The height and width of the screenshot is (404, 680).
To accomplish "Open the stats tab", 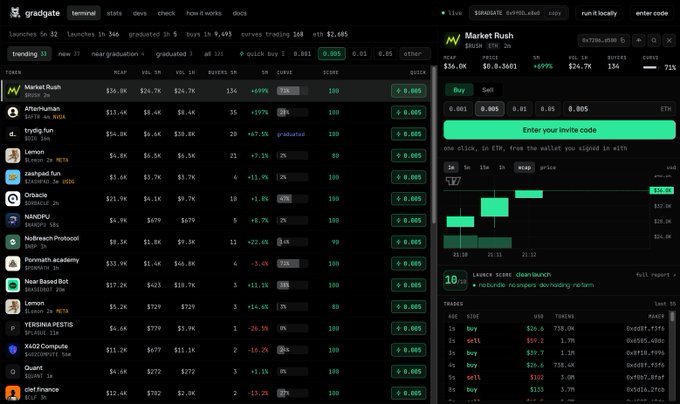I will pyautogui.click(x=114, y=13).
